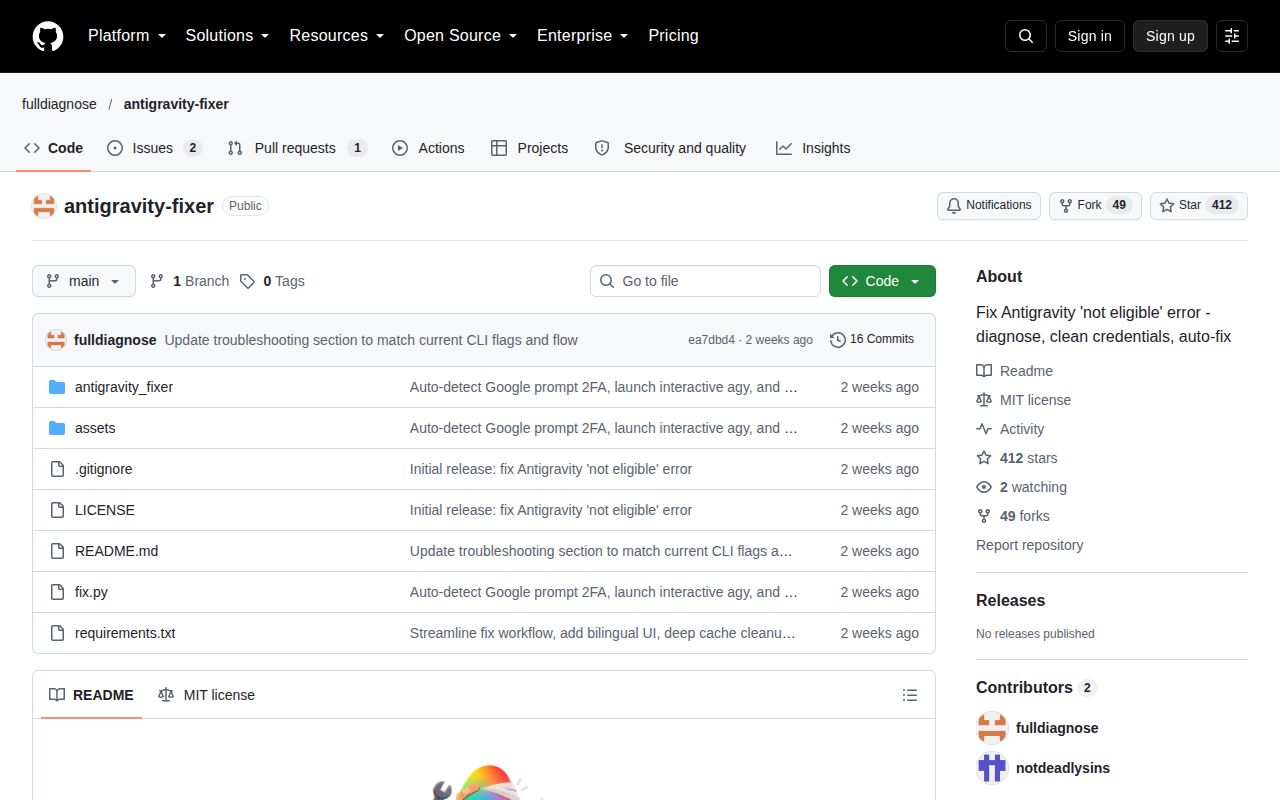Screen dimensions: 1280x800
Task: Click the assets folder icon
Action: tap(57, 428)
